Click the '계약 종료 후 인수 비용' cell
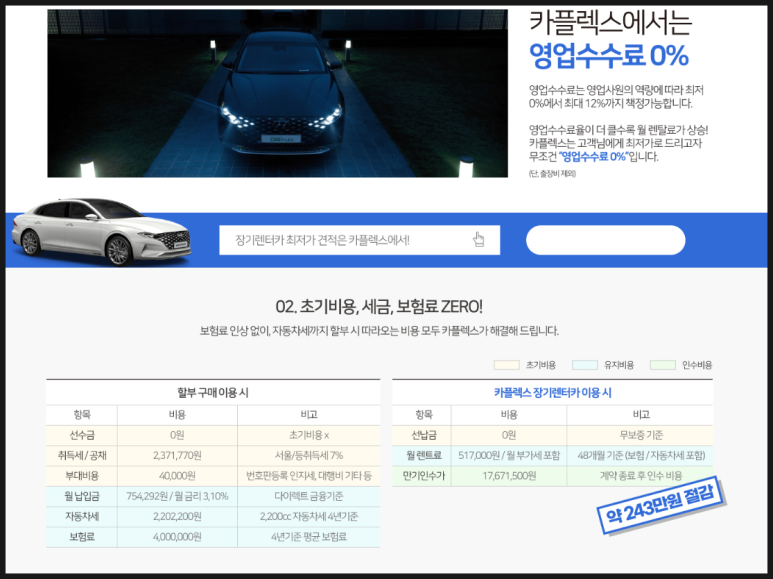This screenshot has width=773, height=579. (x=641, y=476)
